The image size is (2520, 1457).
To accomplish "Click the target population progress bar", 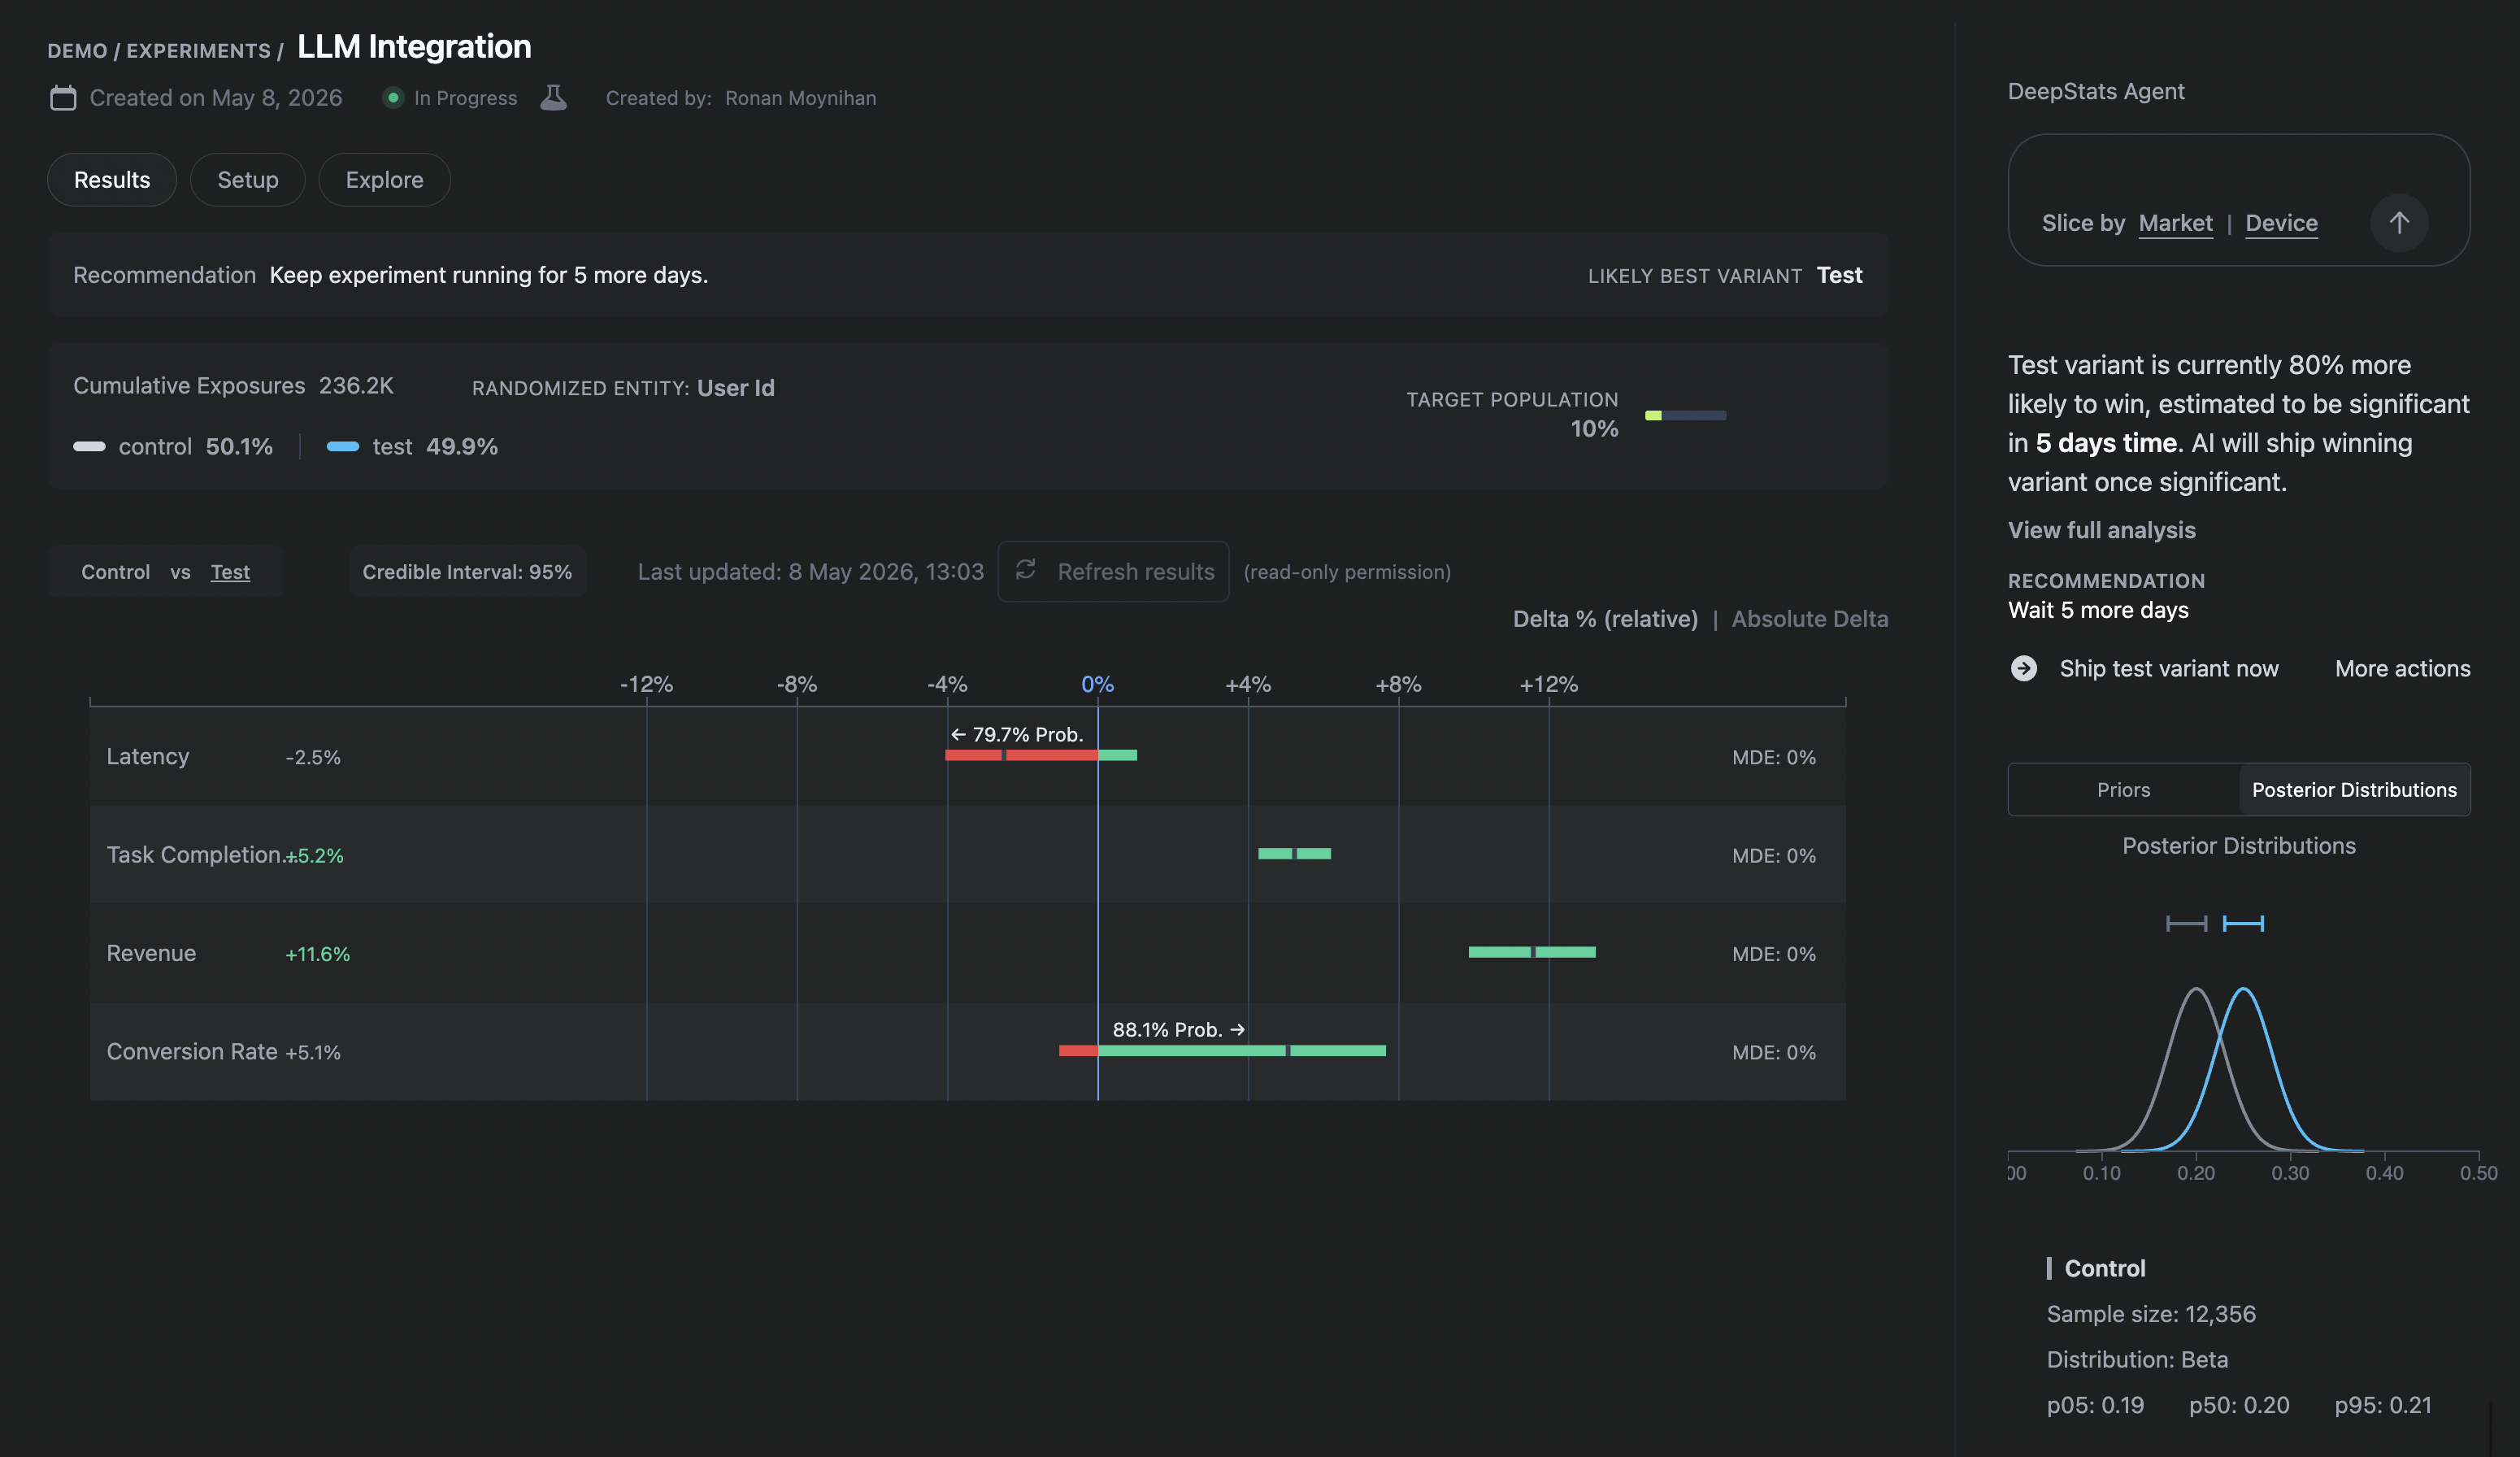I will (x=1685, y=415).
